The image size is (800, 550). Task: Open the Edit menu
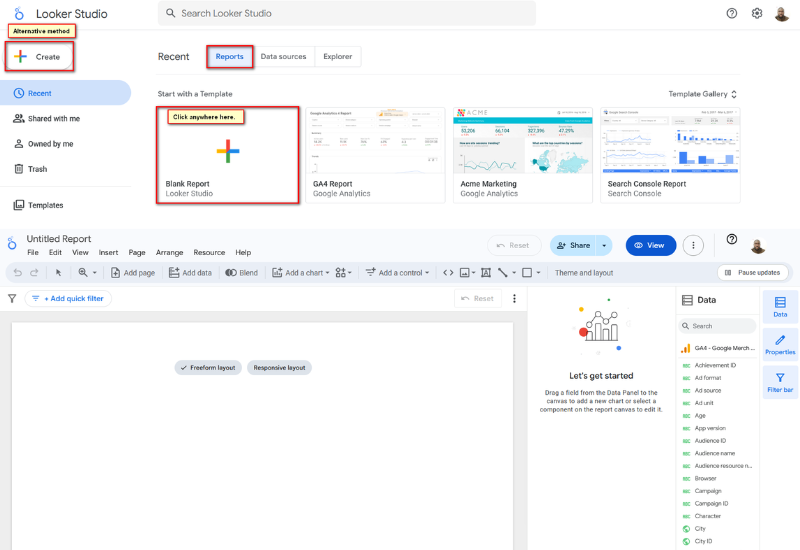[55, 253]
